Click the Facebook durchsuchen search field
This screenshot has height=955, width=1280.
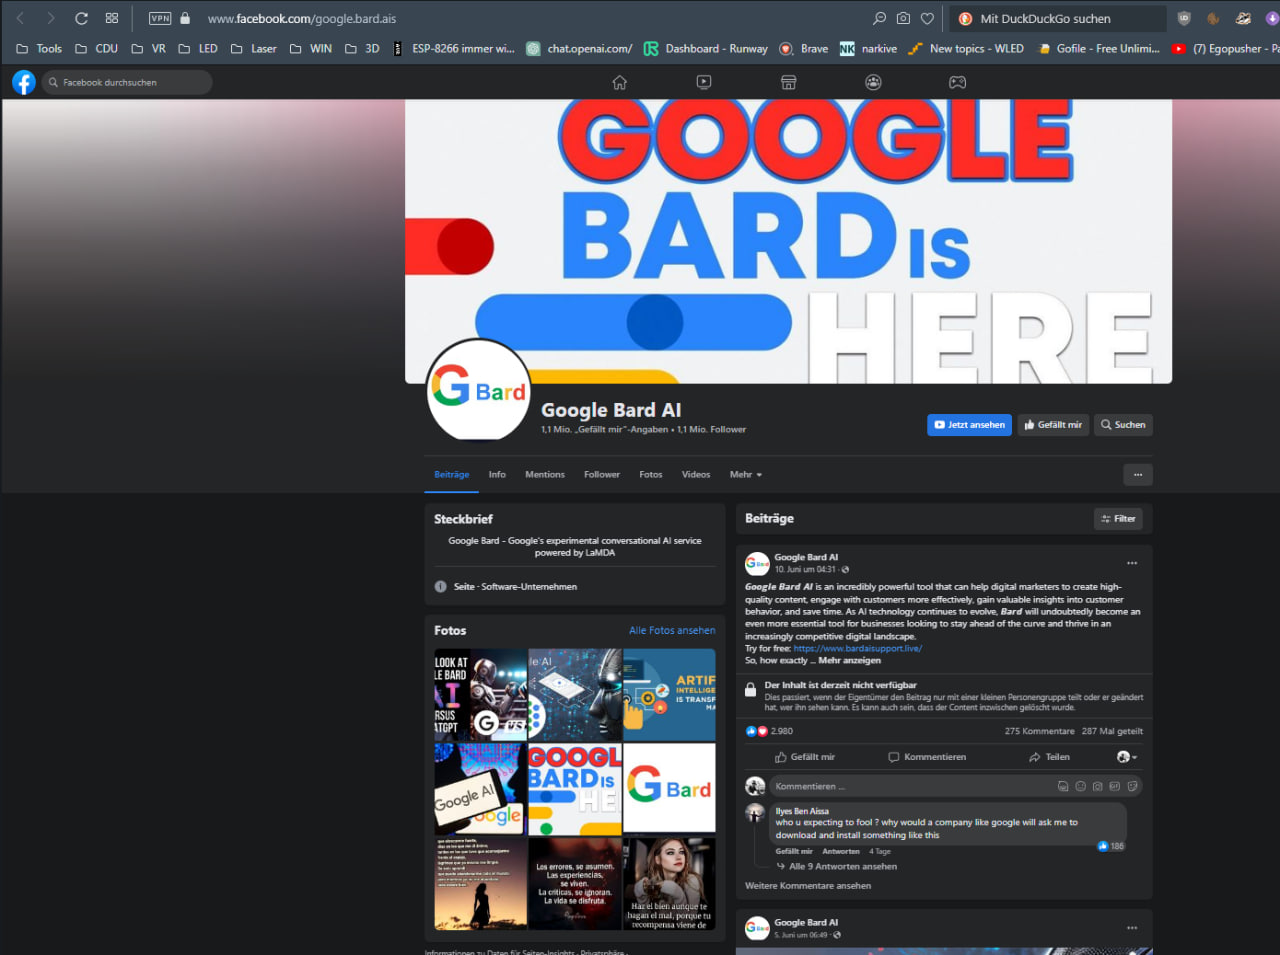[127, 82]
